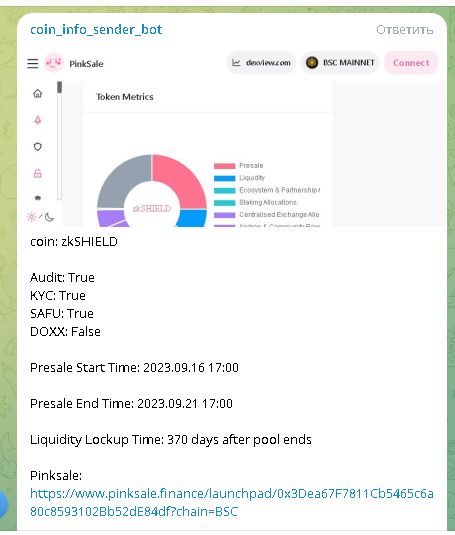Select the Home icon in sidebar
This screenshot has width=455, height=535.
(x=38, y=93)
